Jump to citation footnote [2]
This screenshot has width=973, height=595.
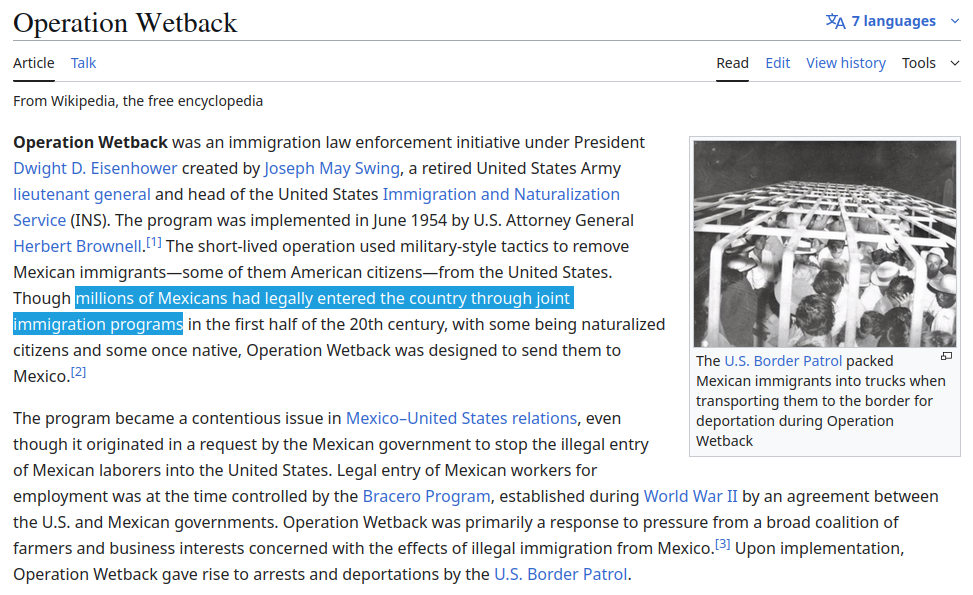coord(78,372)
